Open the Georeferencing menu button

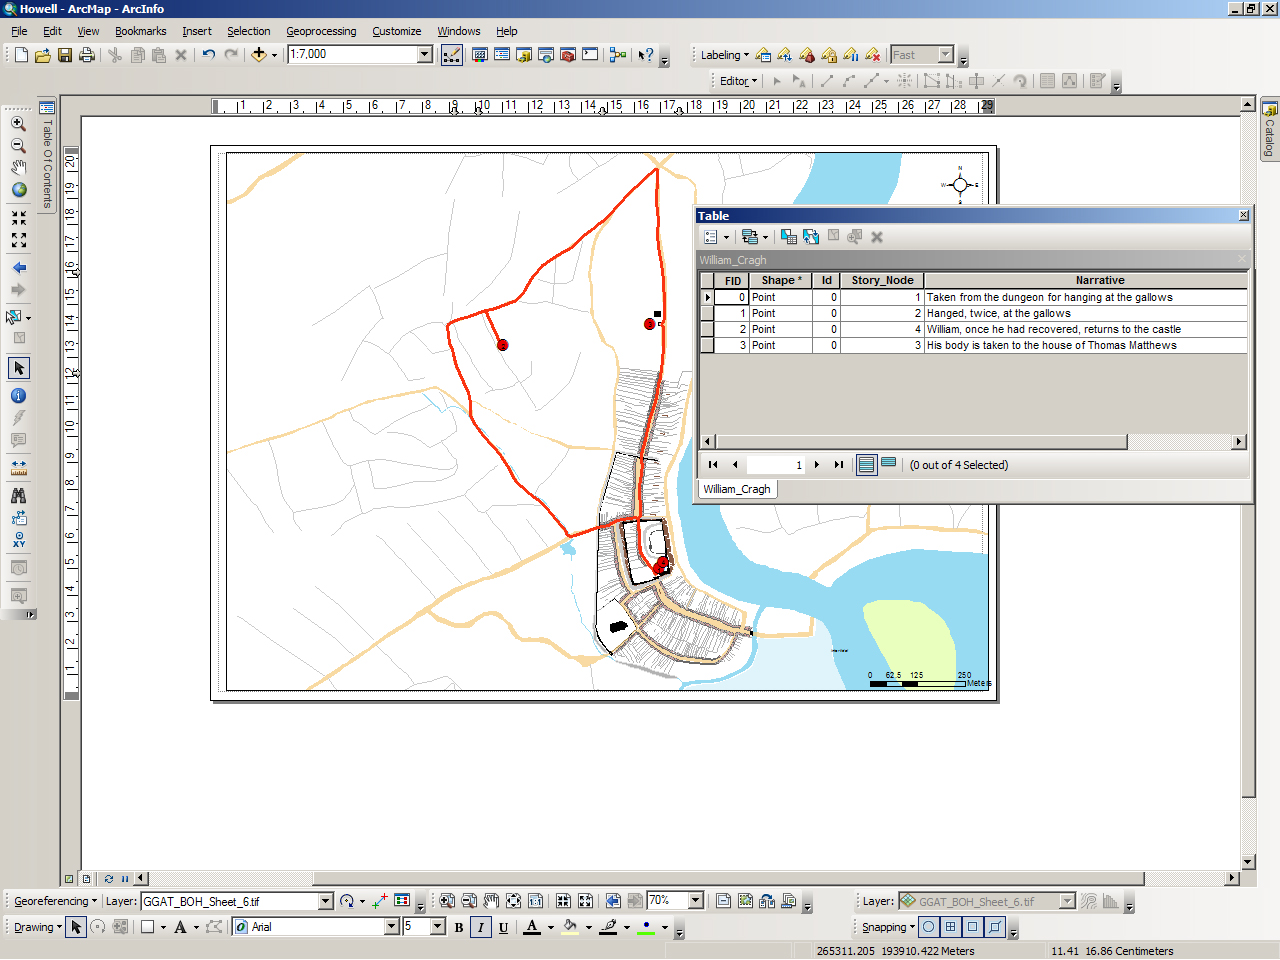pos(55,901)
